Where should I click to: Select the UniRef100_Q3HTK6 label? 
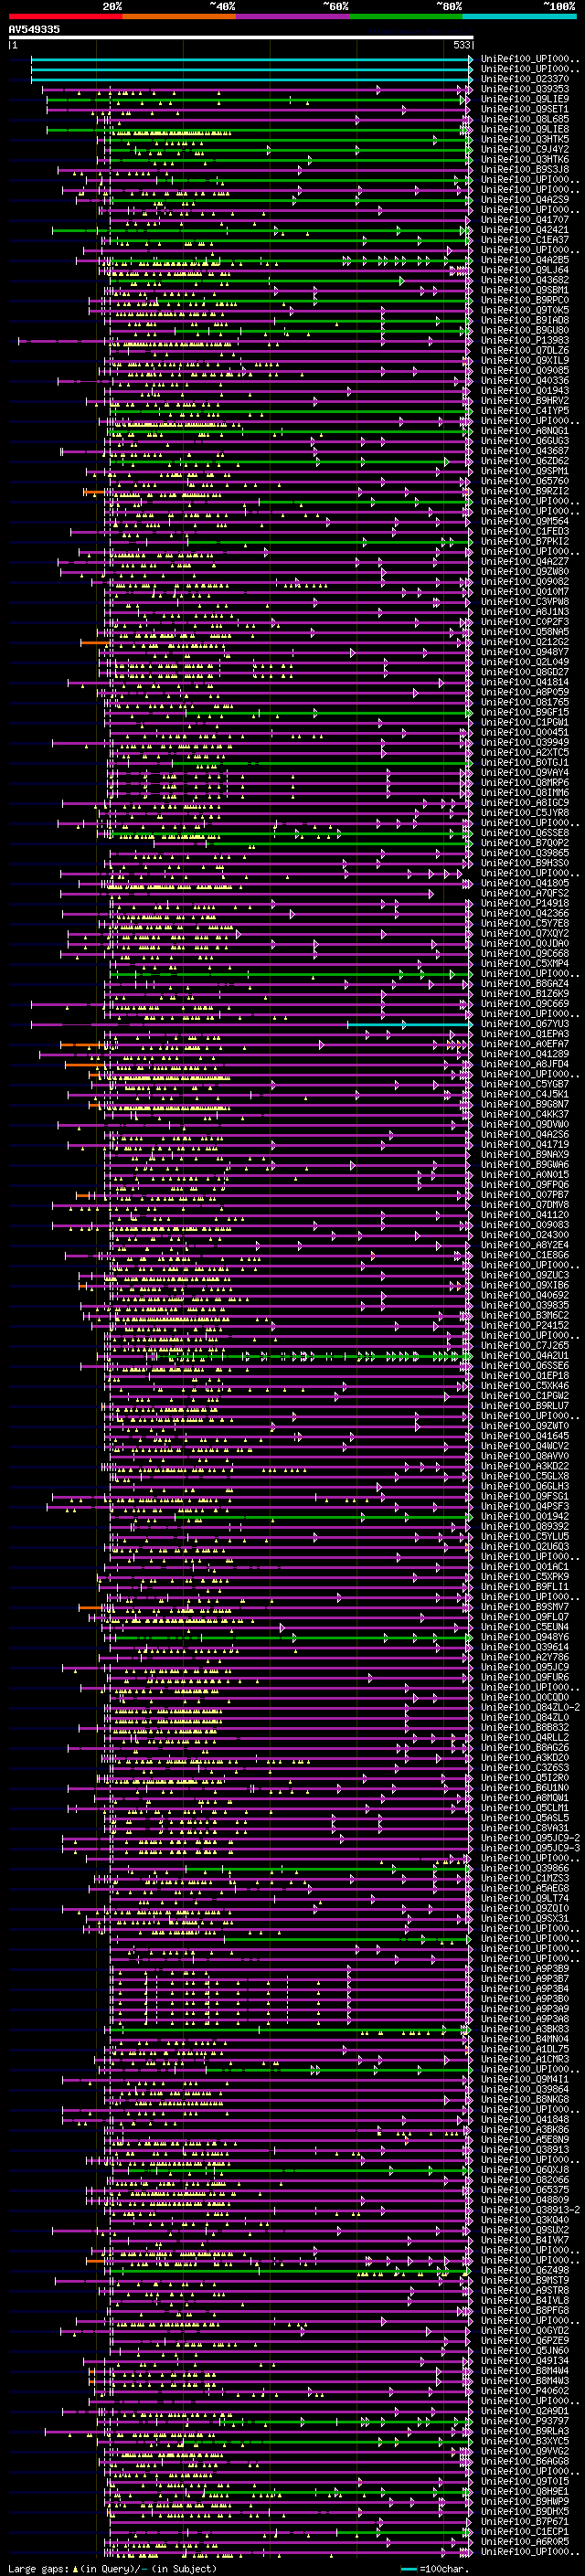pyautogui.click(x=525, y=159)
